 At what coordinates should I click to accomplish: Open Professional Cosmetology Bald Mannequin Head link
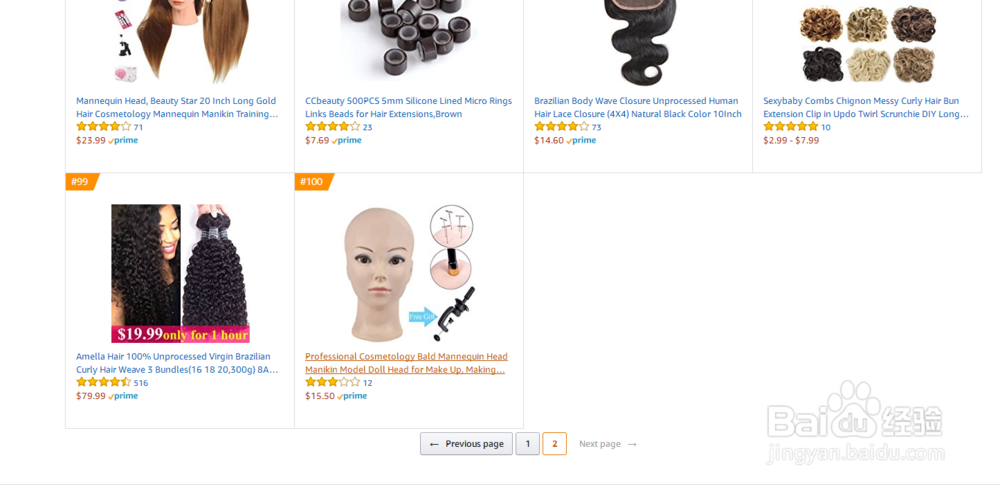406,363
